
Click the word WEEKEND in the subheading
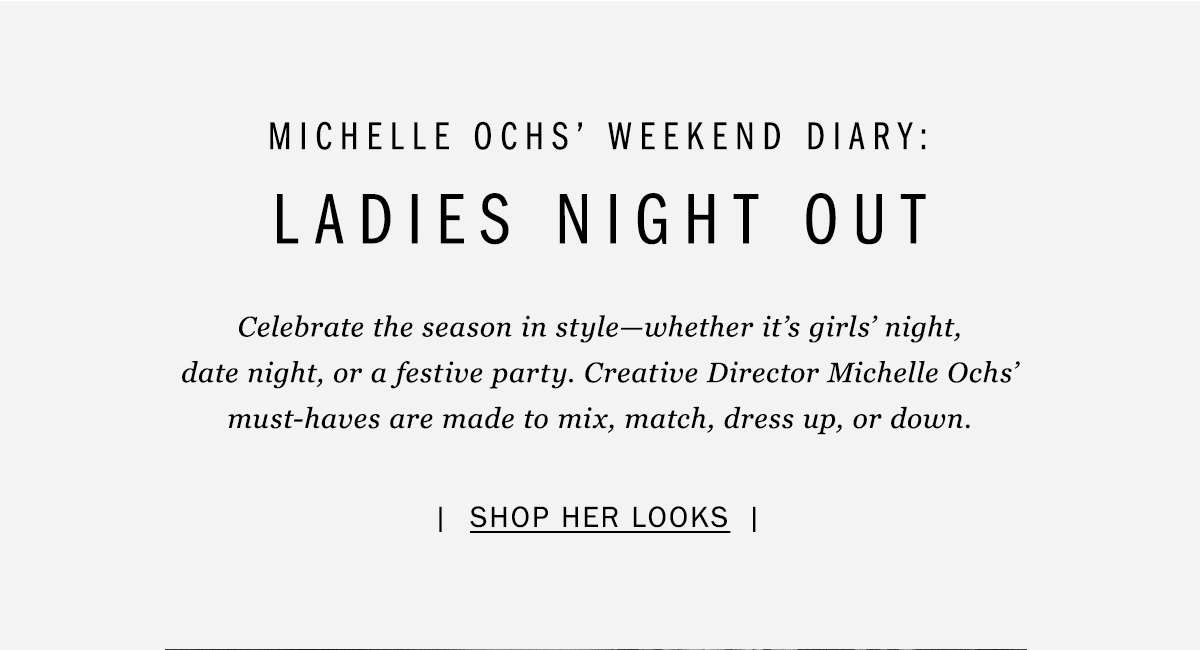point(696,138)
